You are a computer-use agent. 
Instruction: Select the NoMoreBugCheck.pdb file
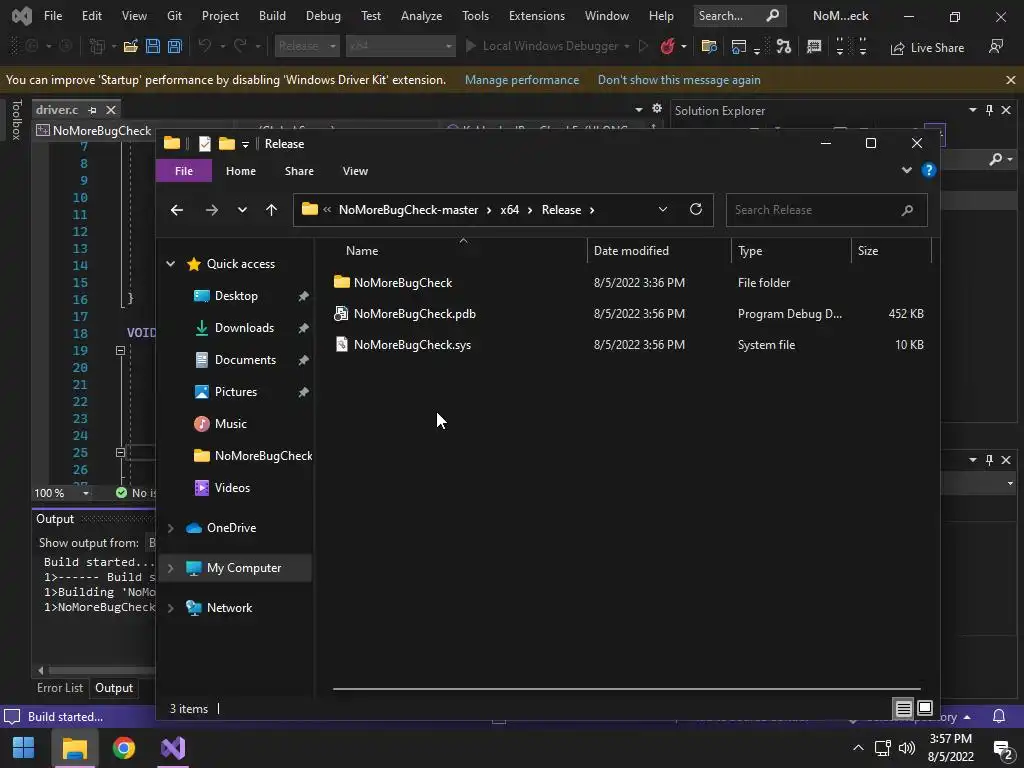tap(415, 314)
